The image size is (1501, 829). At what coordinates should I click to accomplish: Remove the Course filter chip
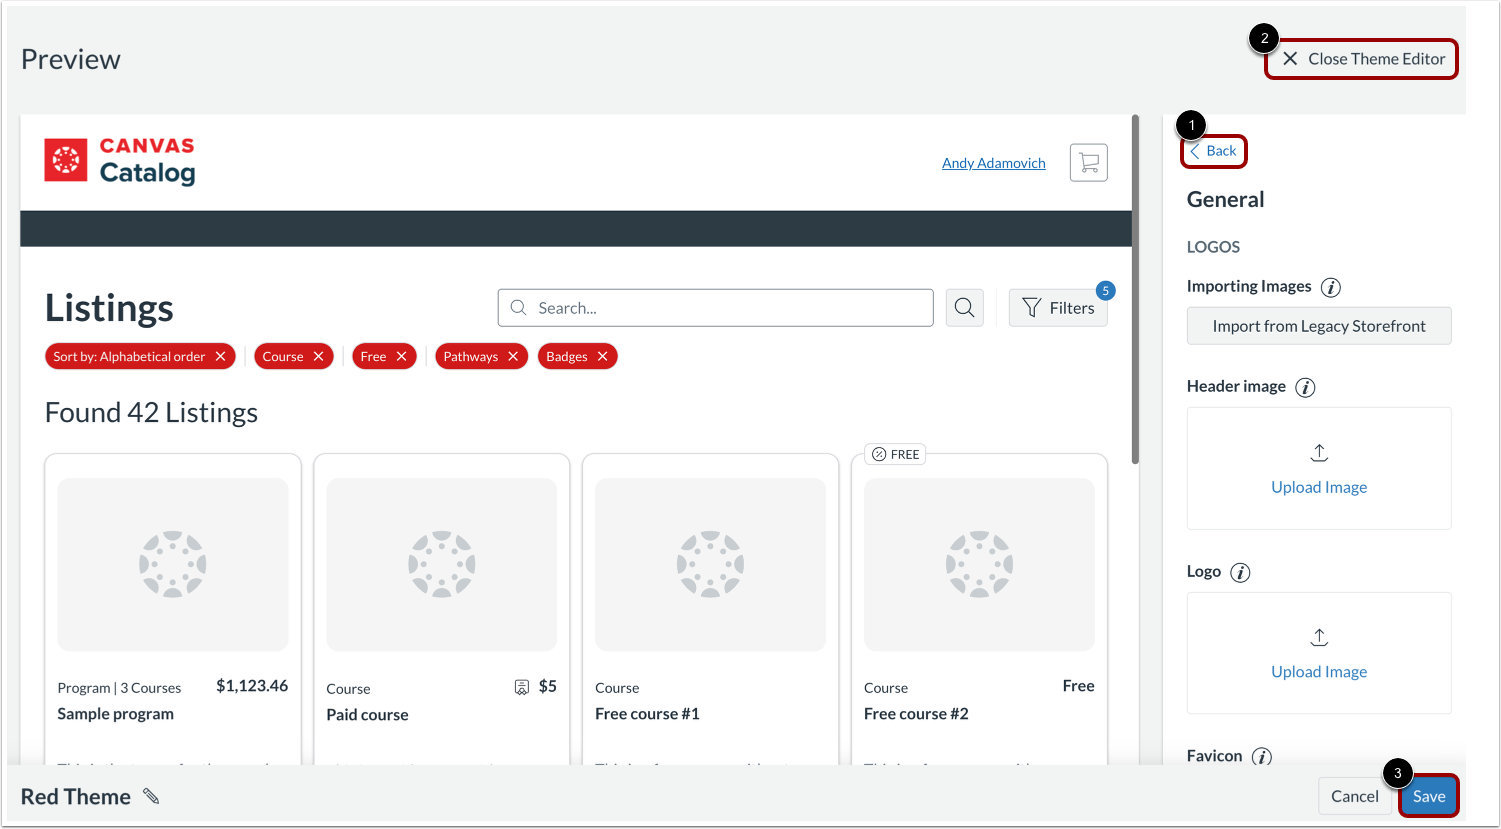(318, 356)
